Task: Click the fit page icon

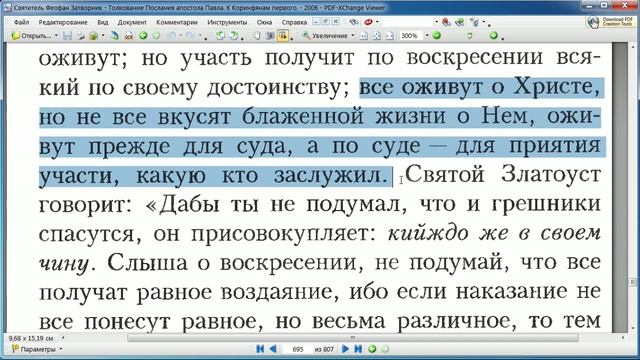Action: pos(377,36)
